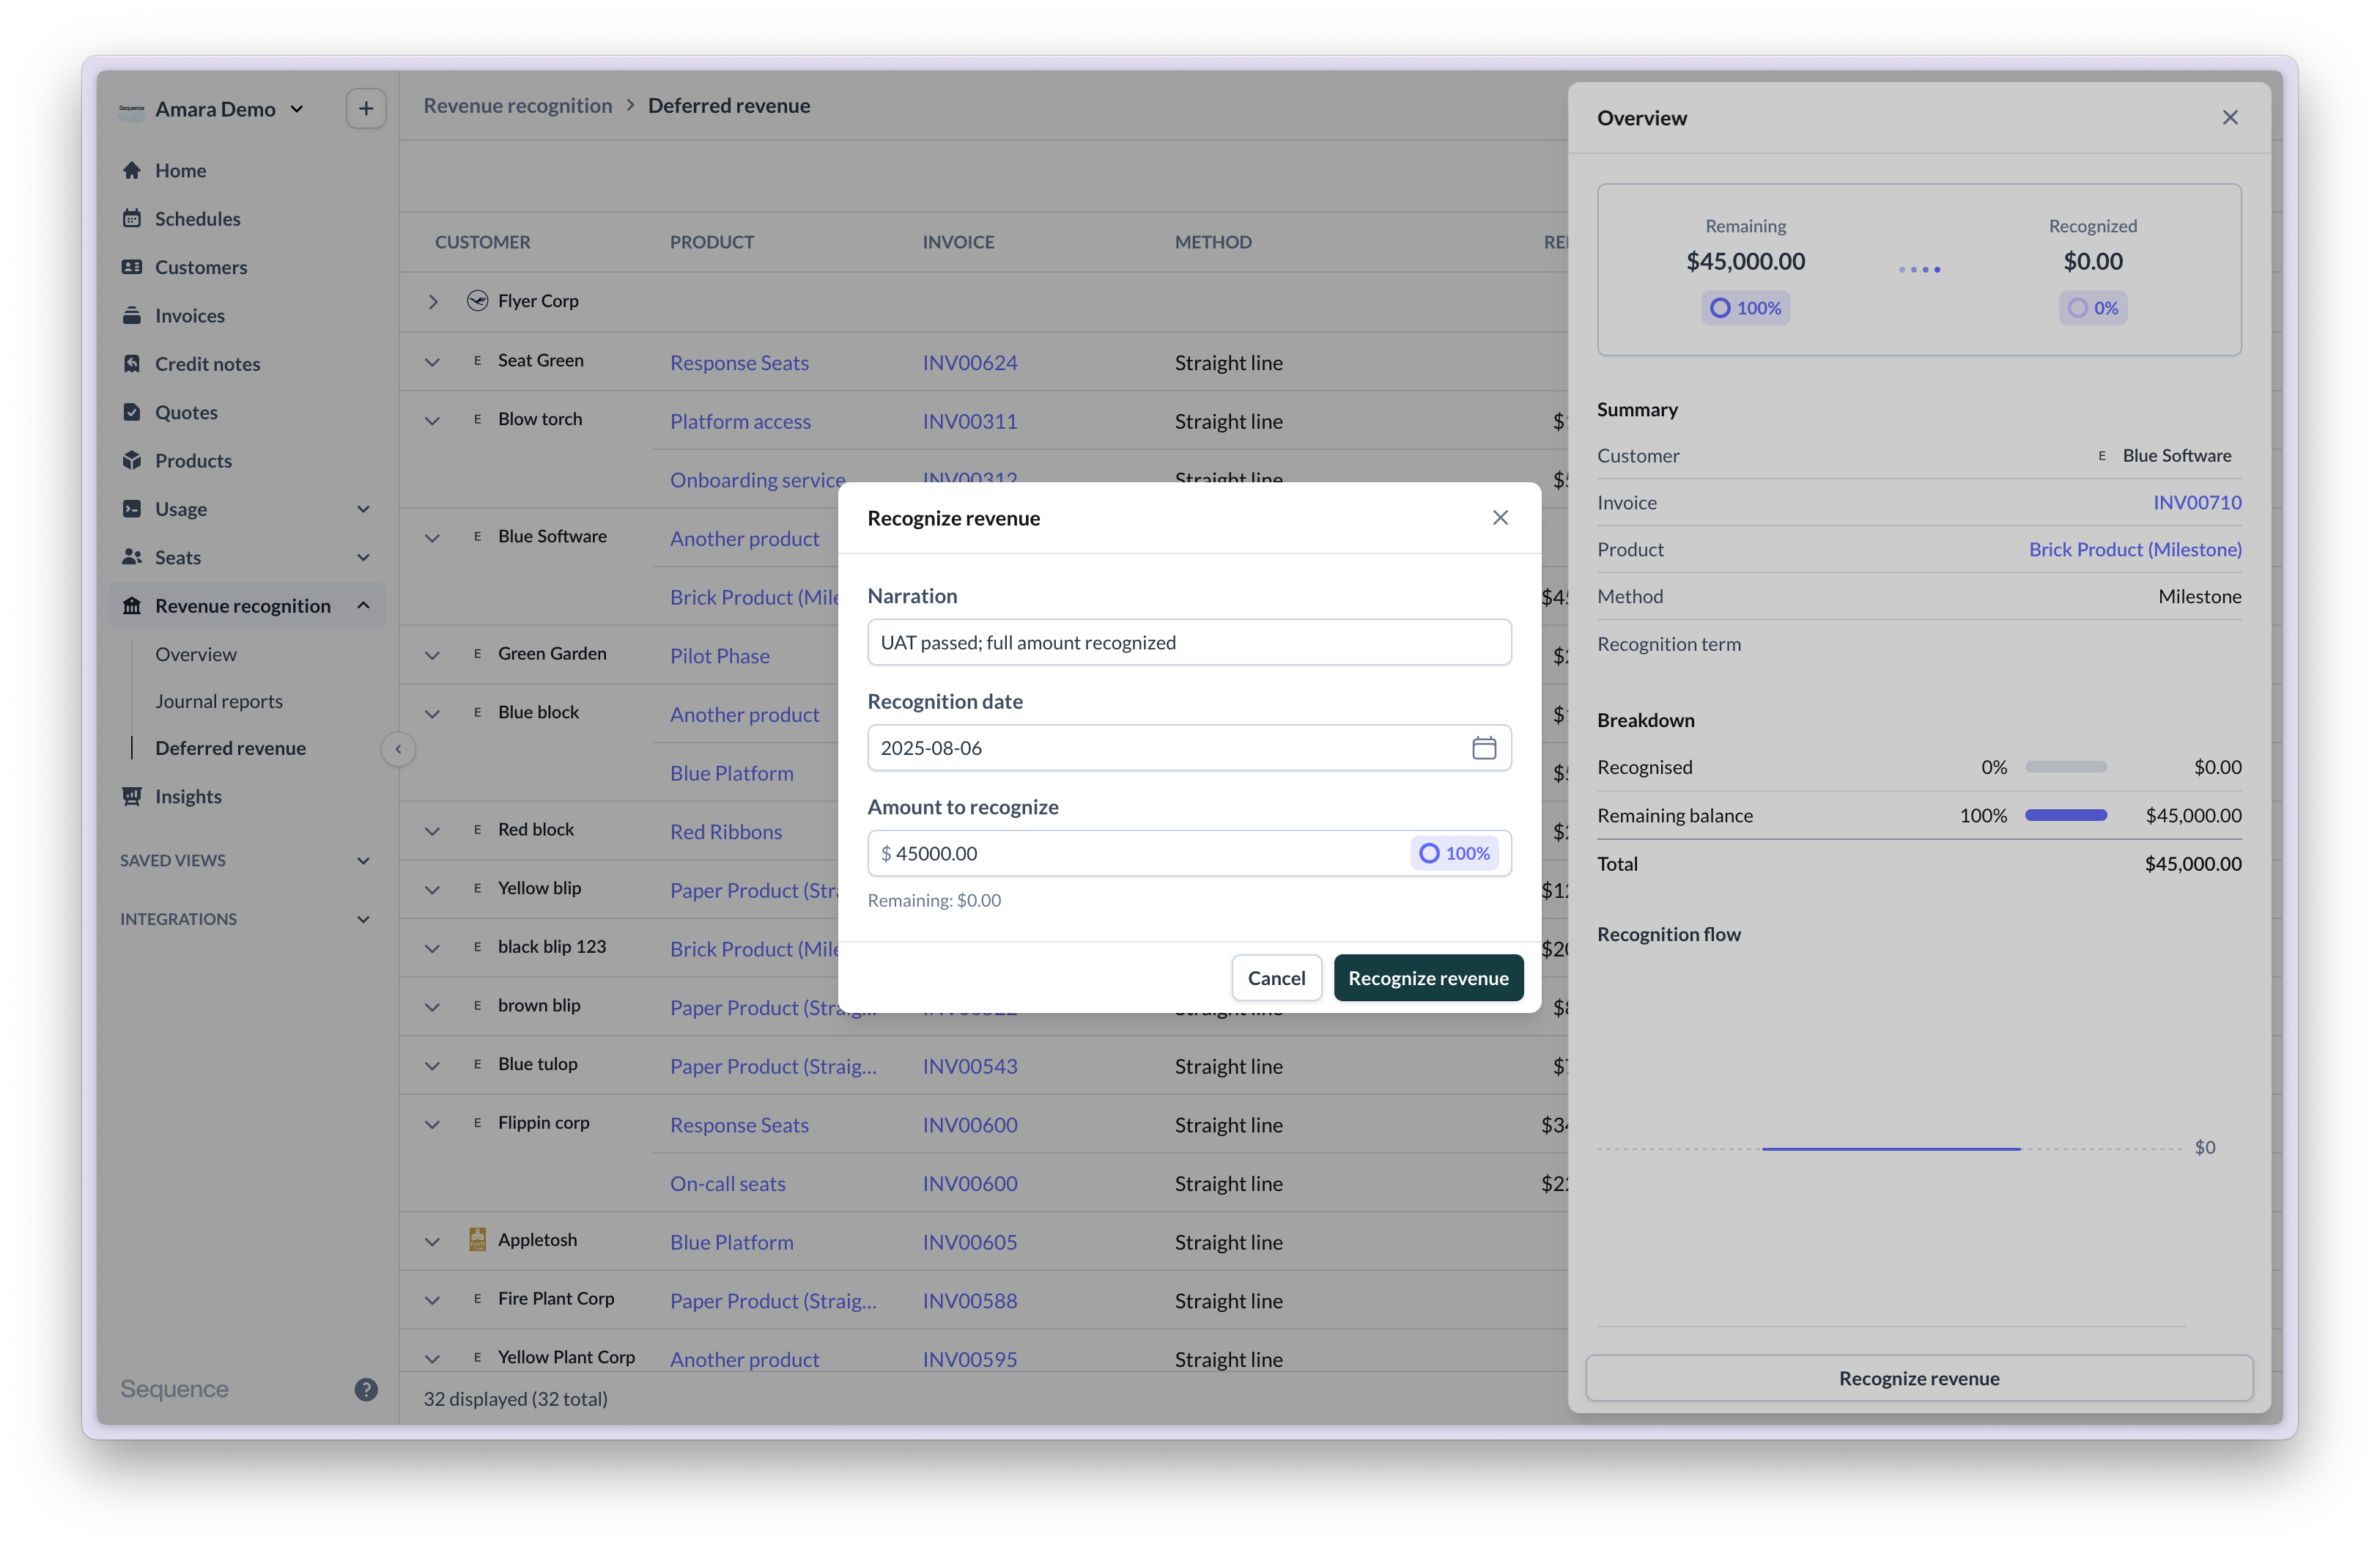This screenshot has height=1548, width=2380.
Task: Open invoice INV00605 link
Action: pos(970,1242)
